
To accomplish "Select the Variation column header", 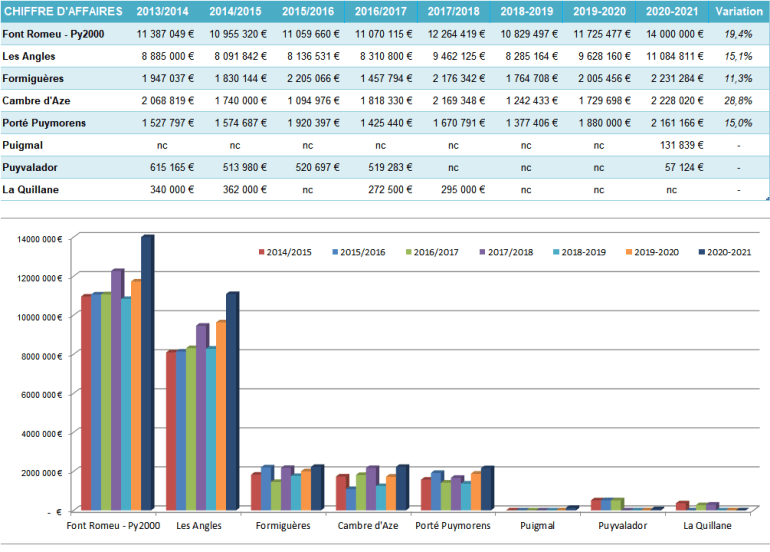I will [738, 12].
